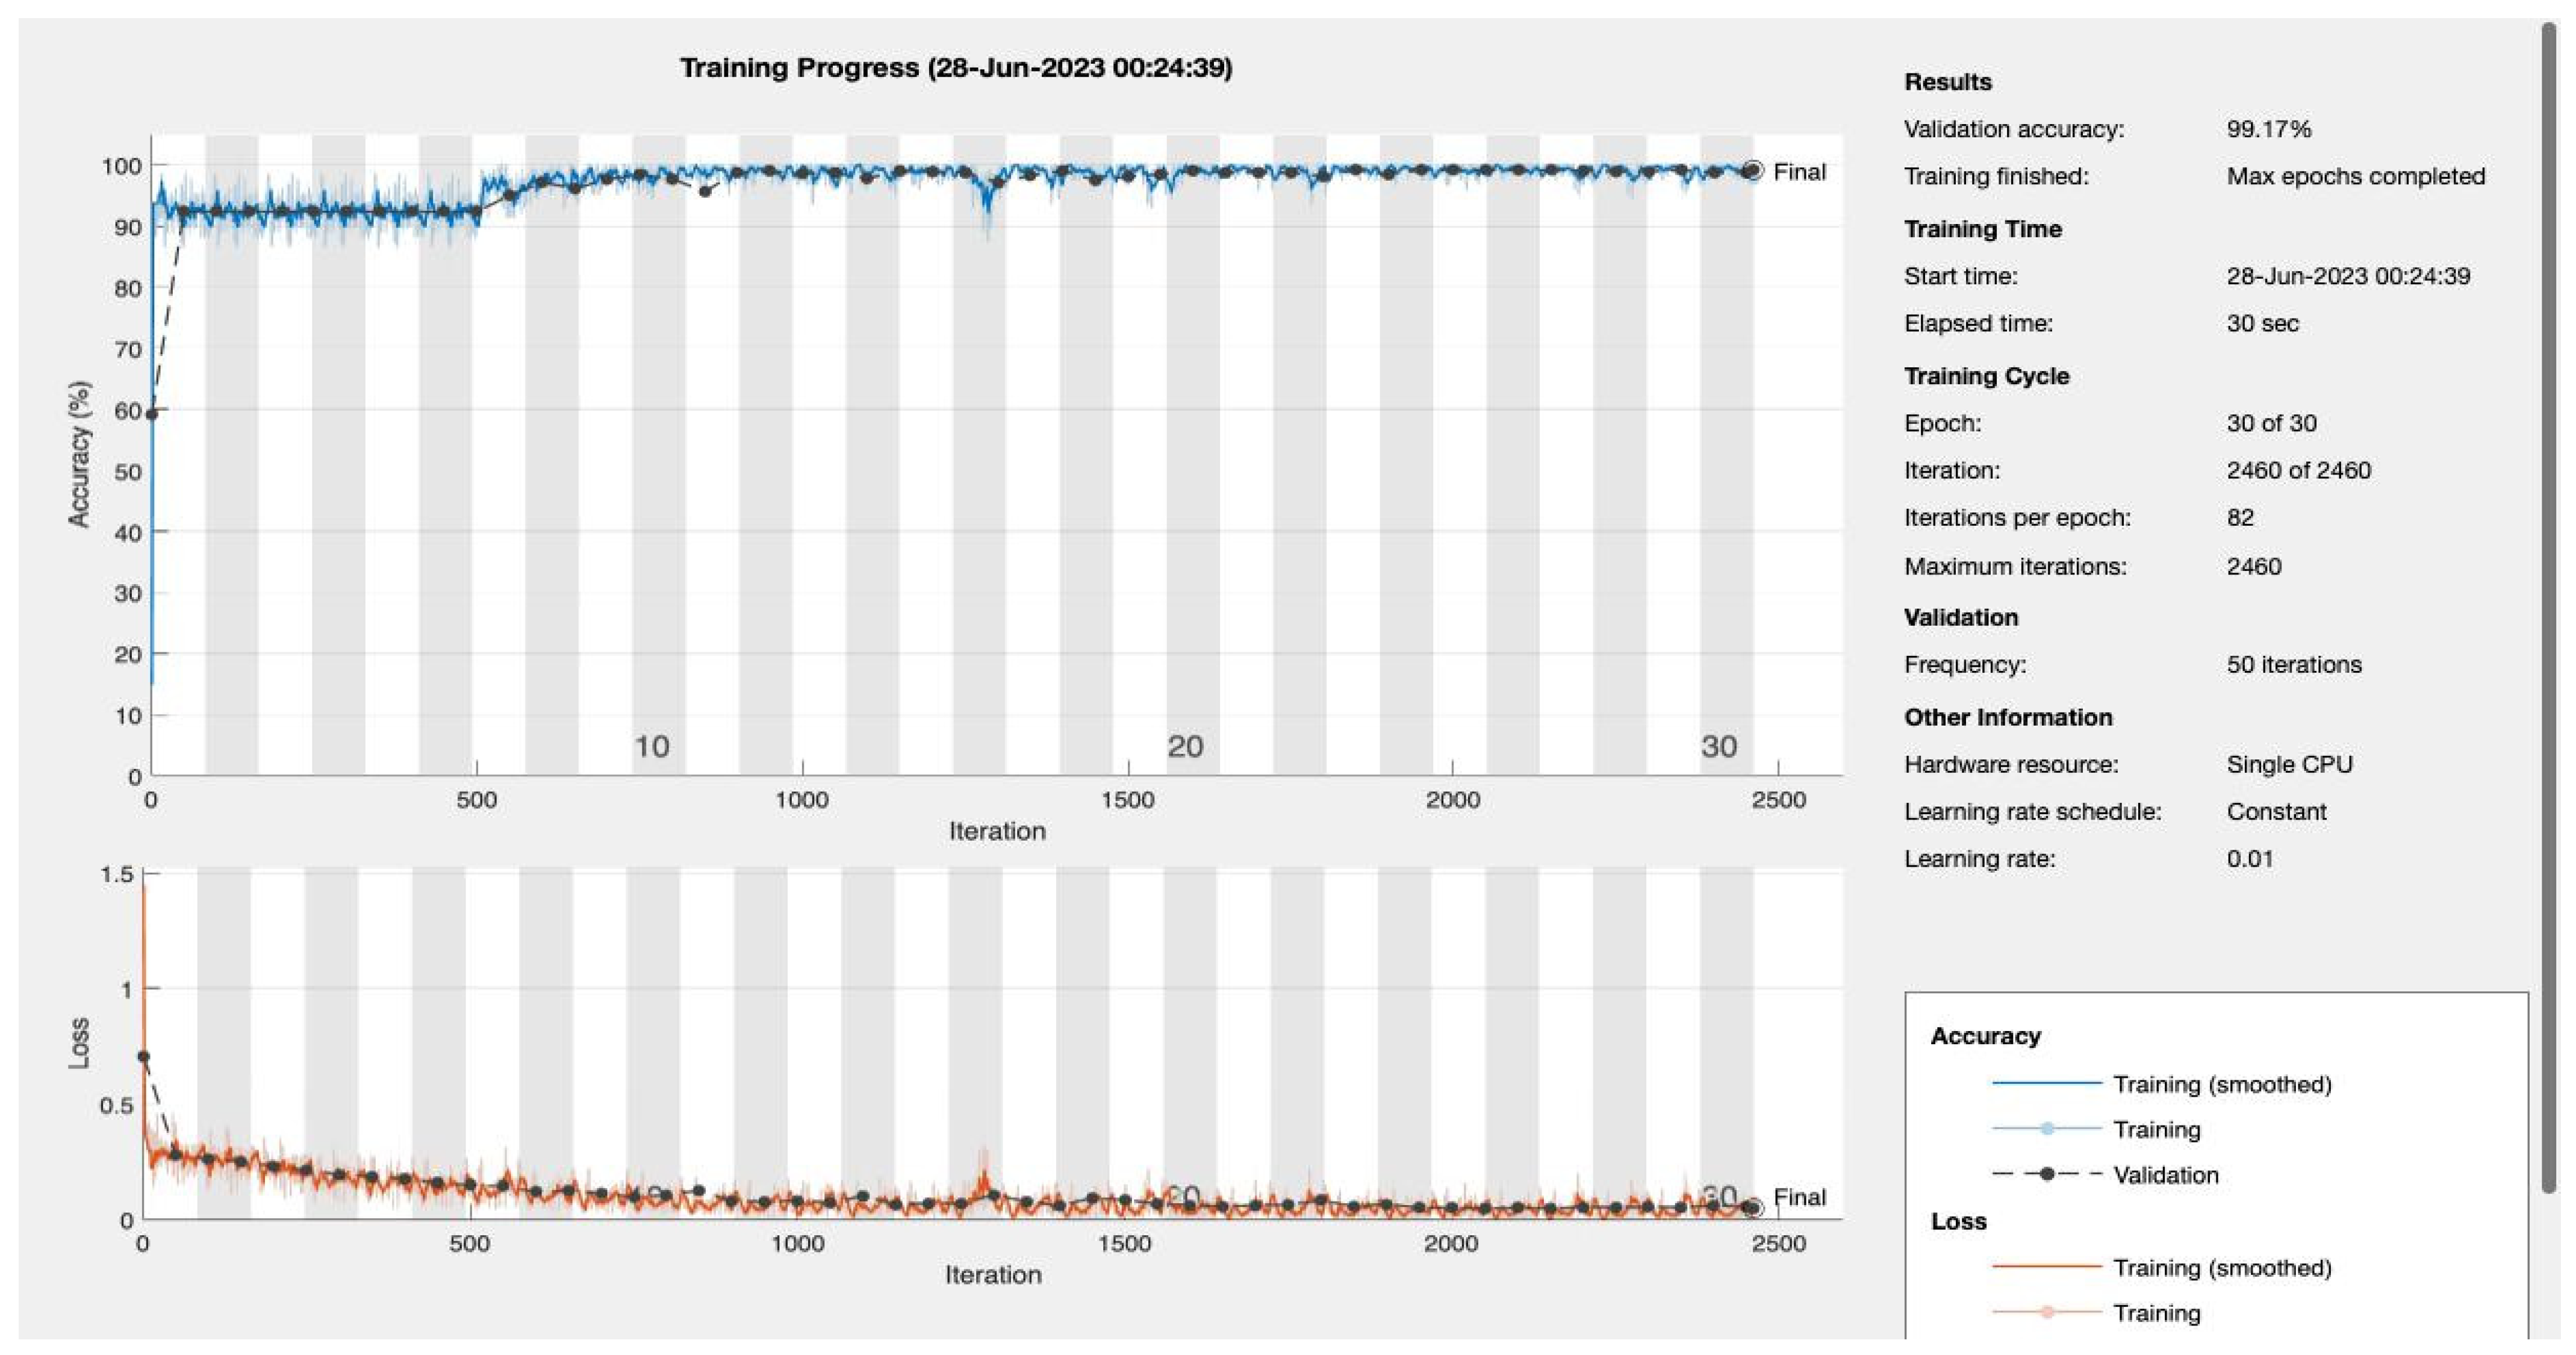This screenshot has height=1355, width=2576.
Task: Click the Validation legend marker icon
Action: (x=2046, y=1174)
